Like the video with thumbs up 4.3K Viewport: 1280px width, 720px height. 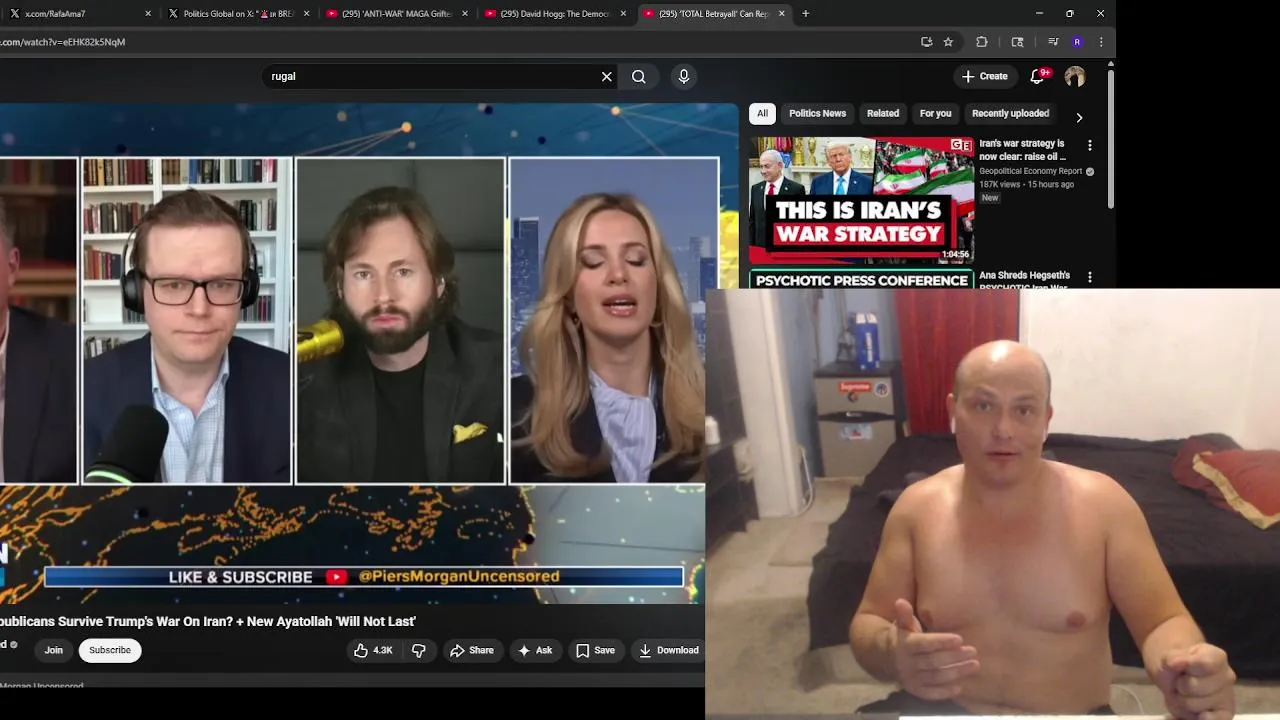pos(372,650)
